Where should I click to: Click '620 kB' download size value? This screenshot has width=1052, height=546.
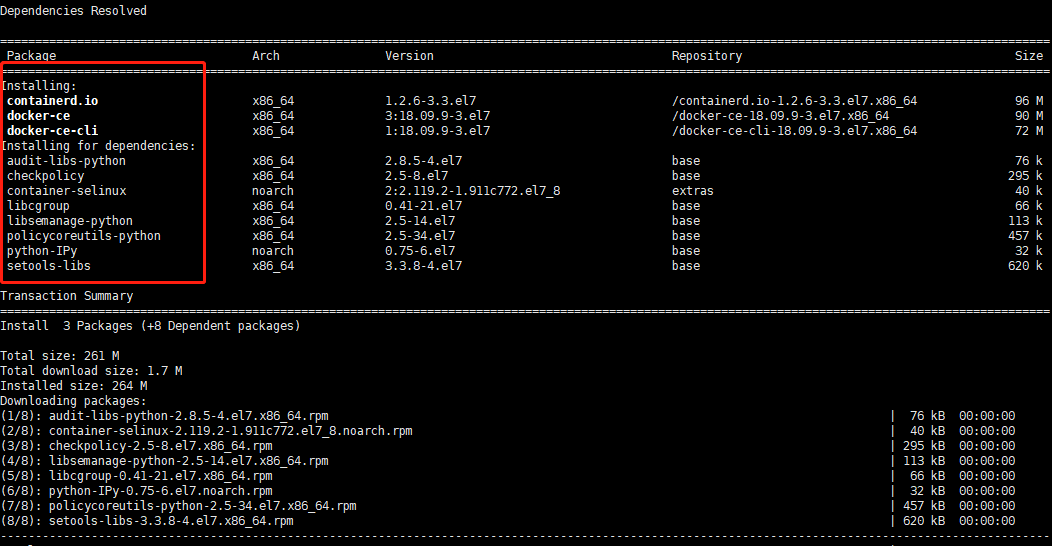pyautogui.click(x=924, y=521)
